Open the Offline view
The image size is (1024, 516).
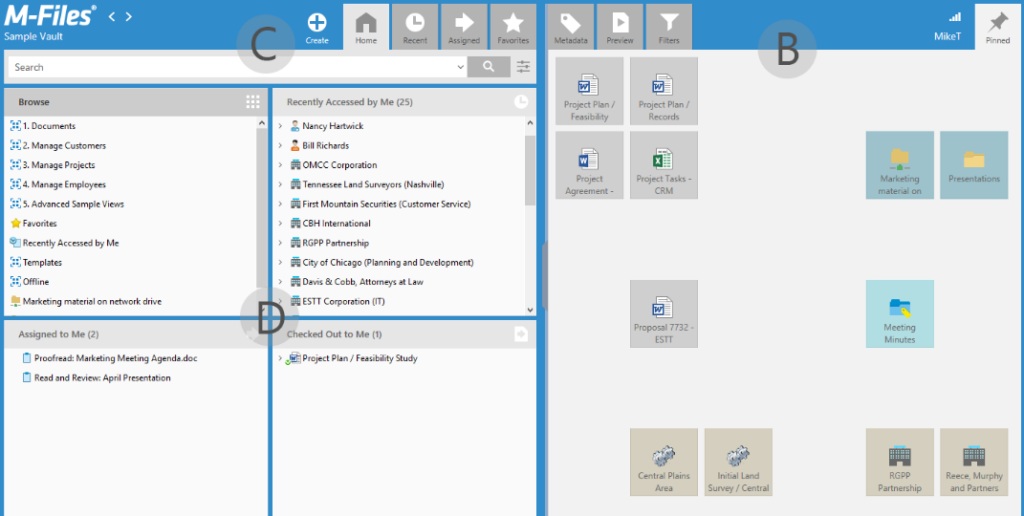(29, 282)
